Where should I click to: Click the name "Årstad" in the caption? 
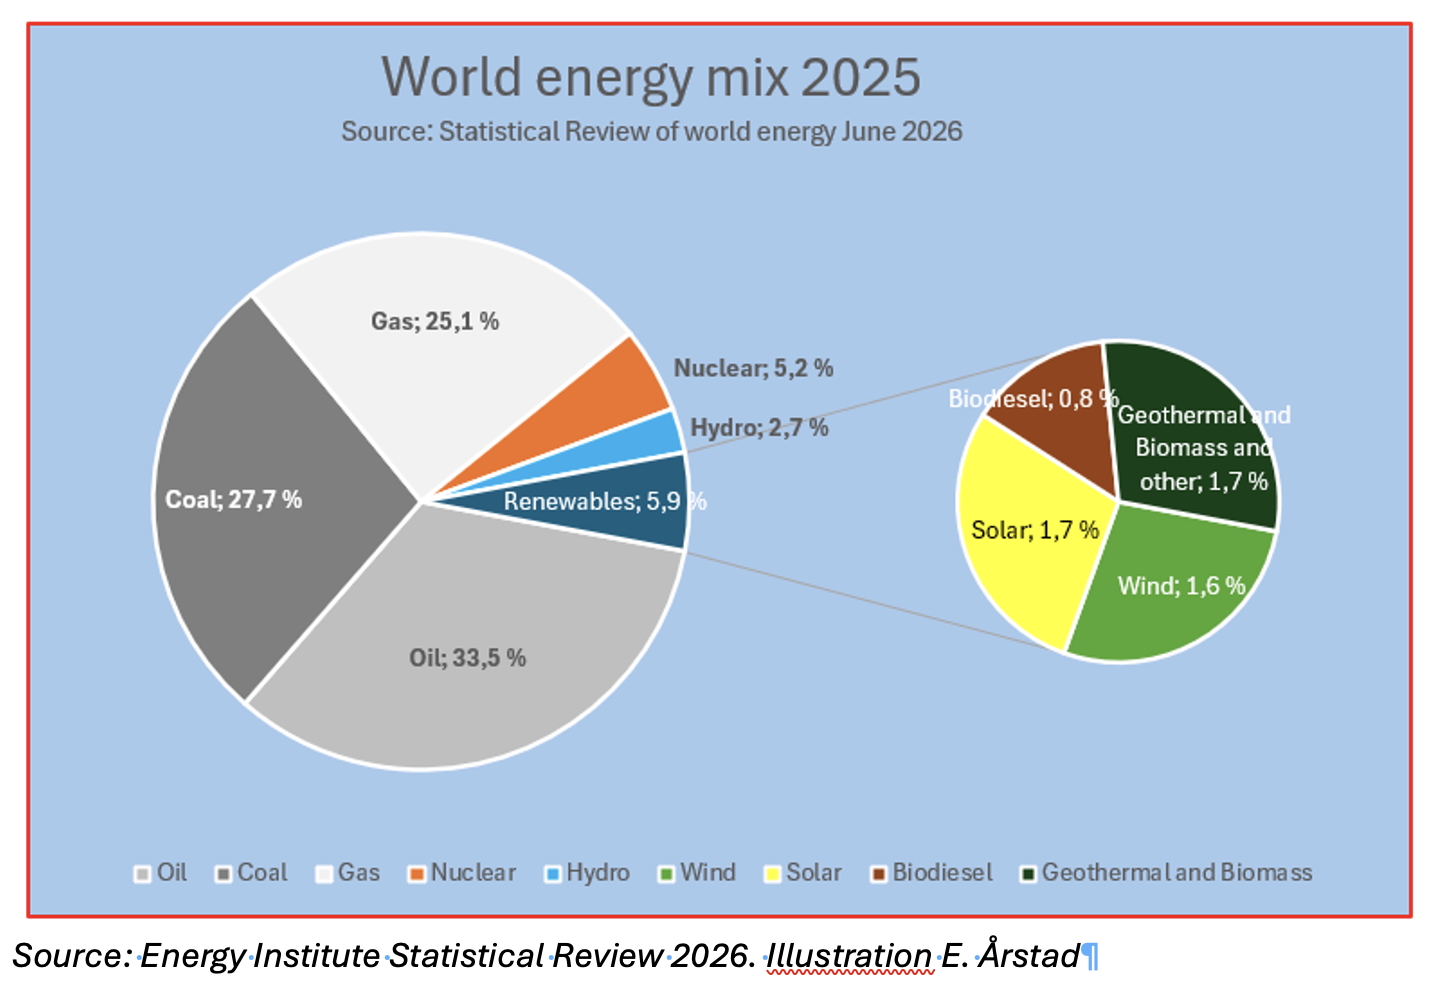pos(1029,955)
